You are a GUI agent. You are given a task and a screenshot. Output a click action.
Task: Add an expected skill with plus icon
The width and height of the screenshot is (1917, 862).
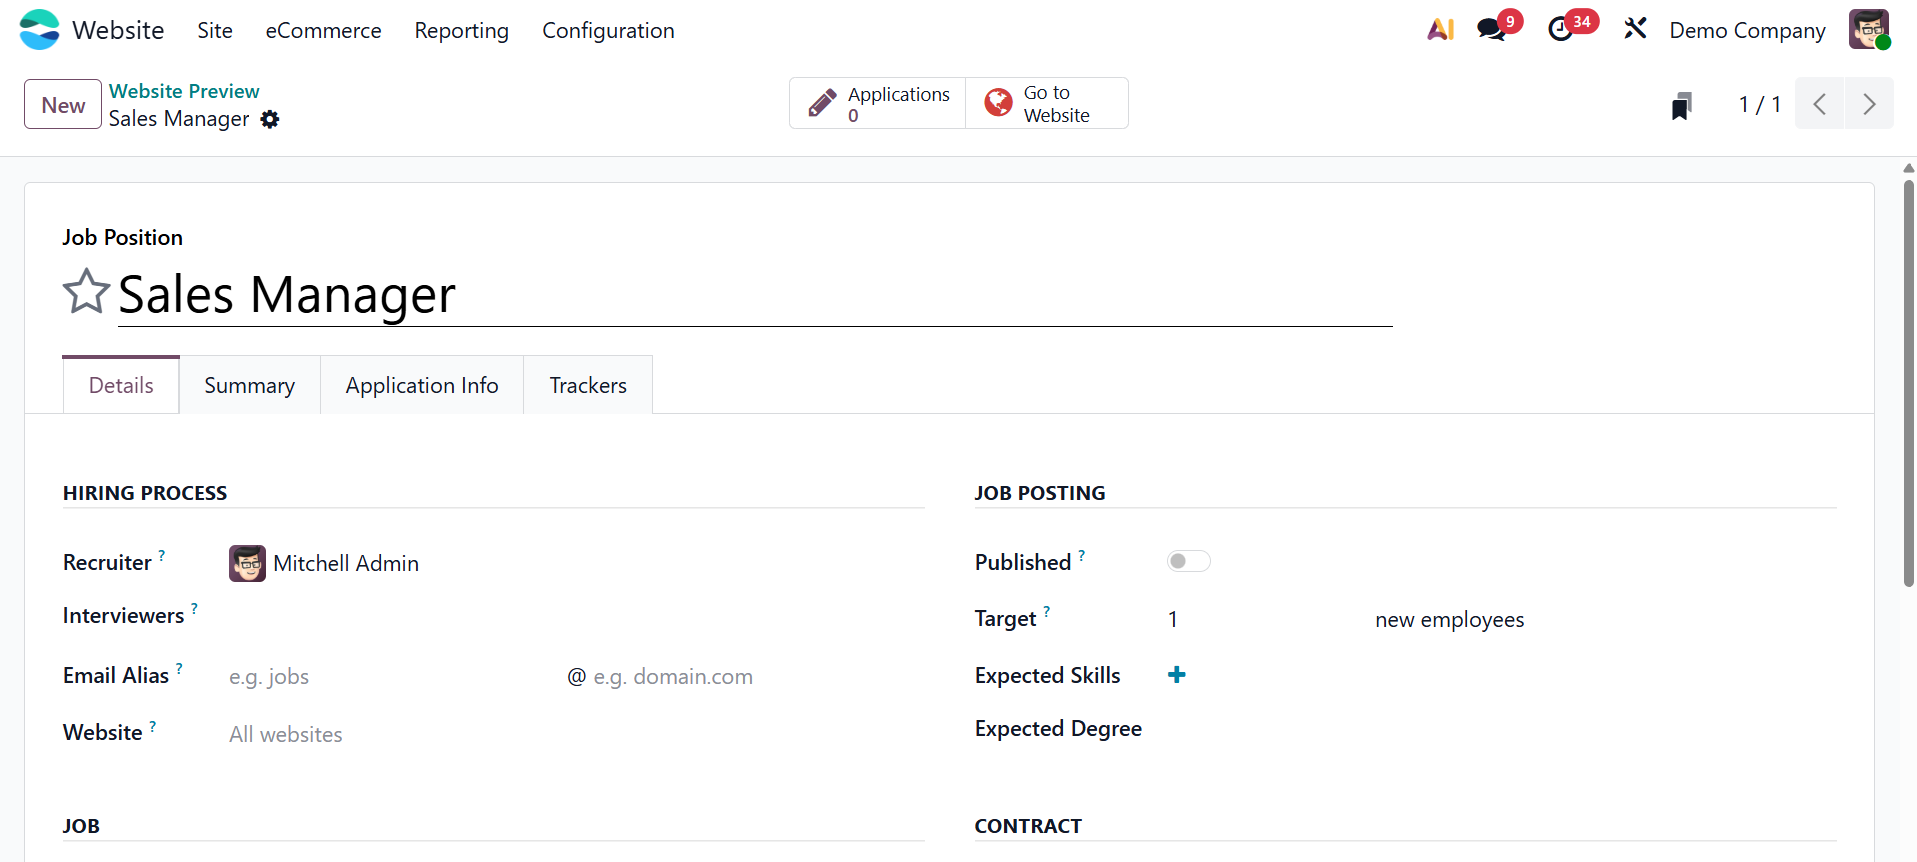(x=1177, y=675)
